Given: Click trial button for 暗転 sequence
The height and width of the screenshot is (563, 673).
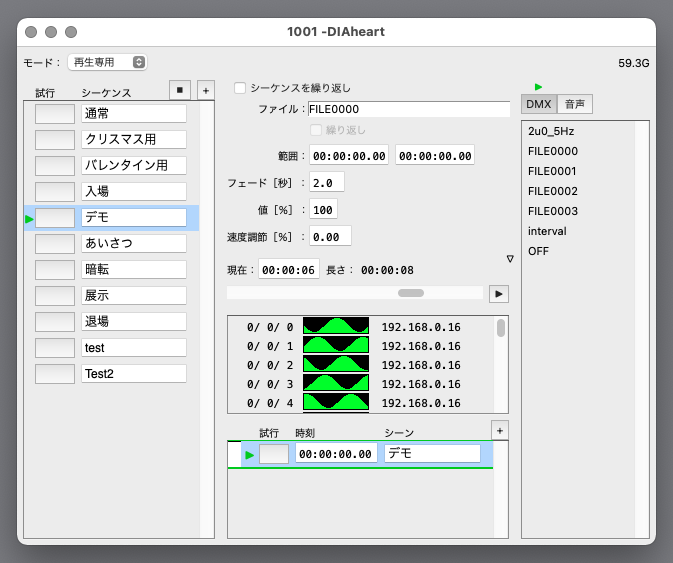Looking at the screenshot, I should click(55, 269).
